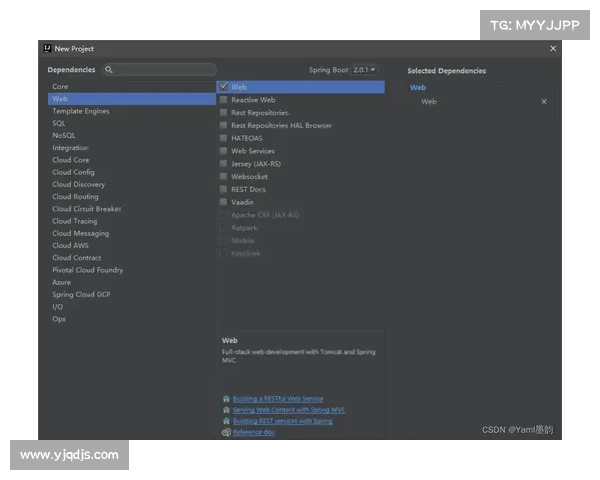Choose the Cloud Discovery category
Image resolution: width=600 pixels, height=480 pixels.
pyautogui.click(x=78, y=185)
